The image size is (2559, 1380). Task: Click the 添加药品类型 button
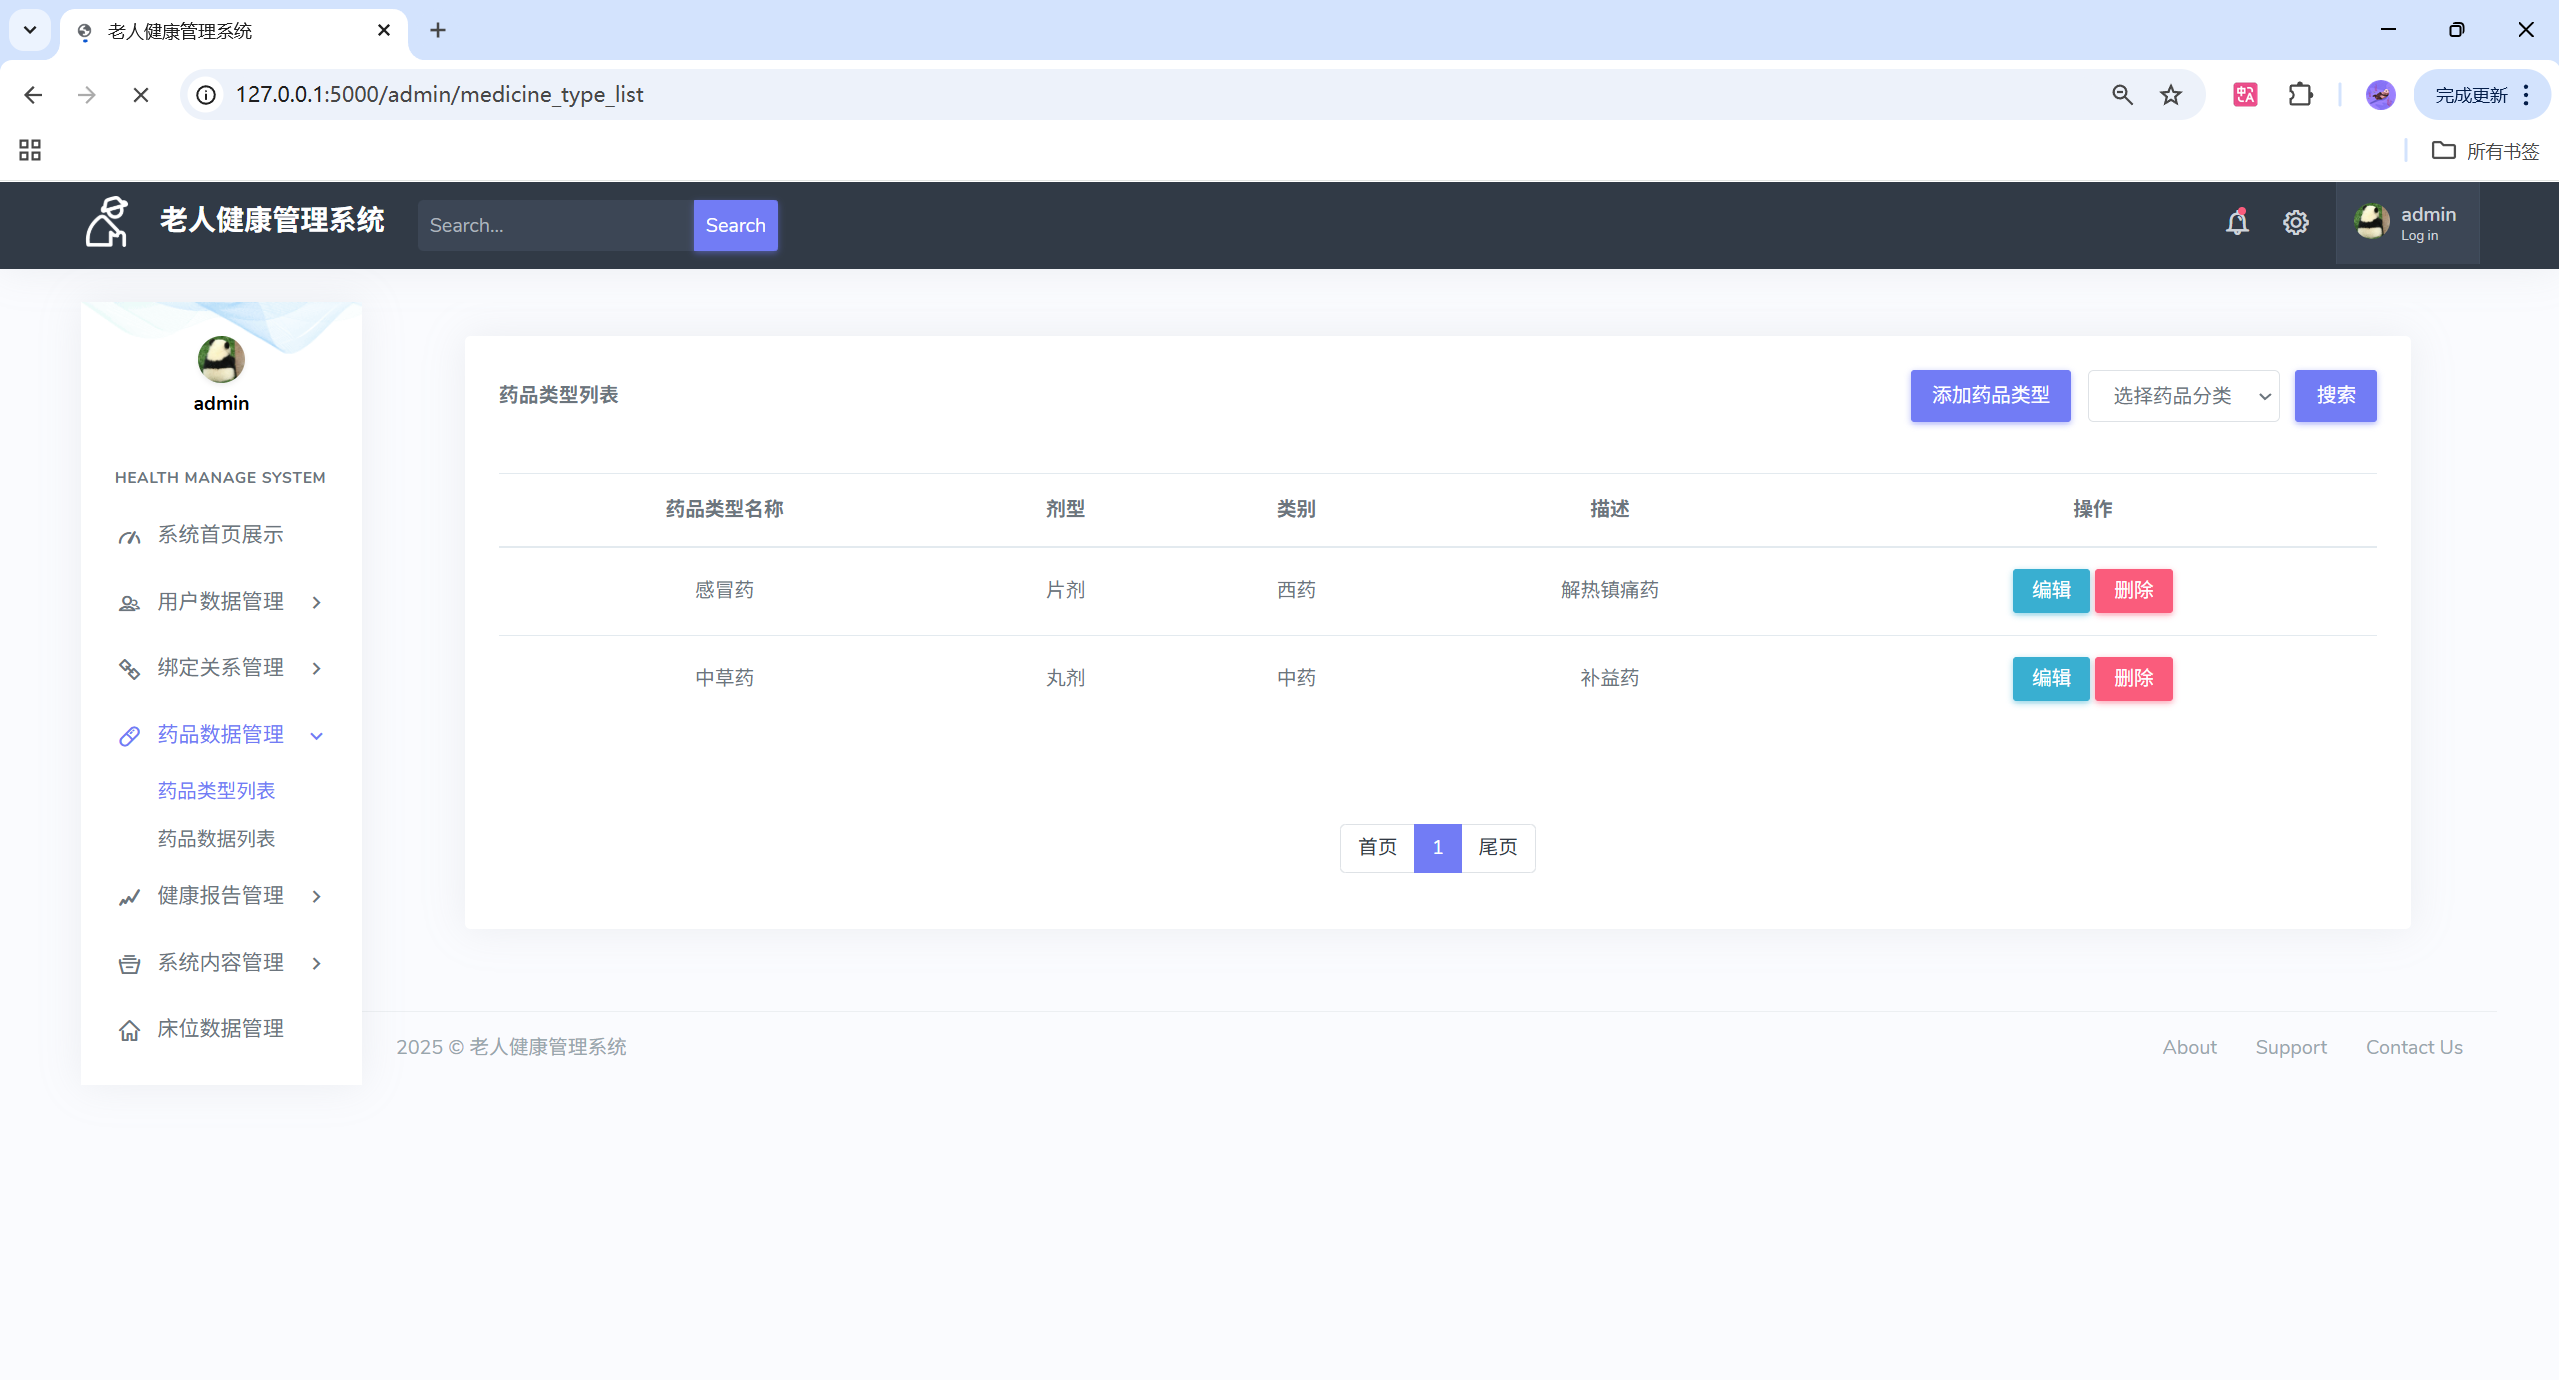[1990, 396]
